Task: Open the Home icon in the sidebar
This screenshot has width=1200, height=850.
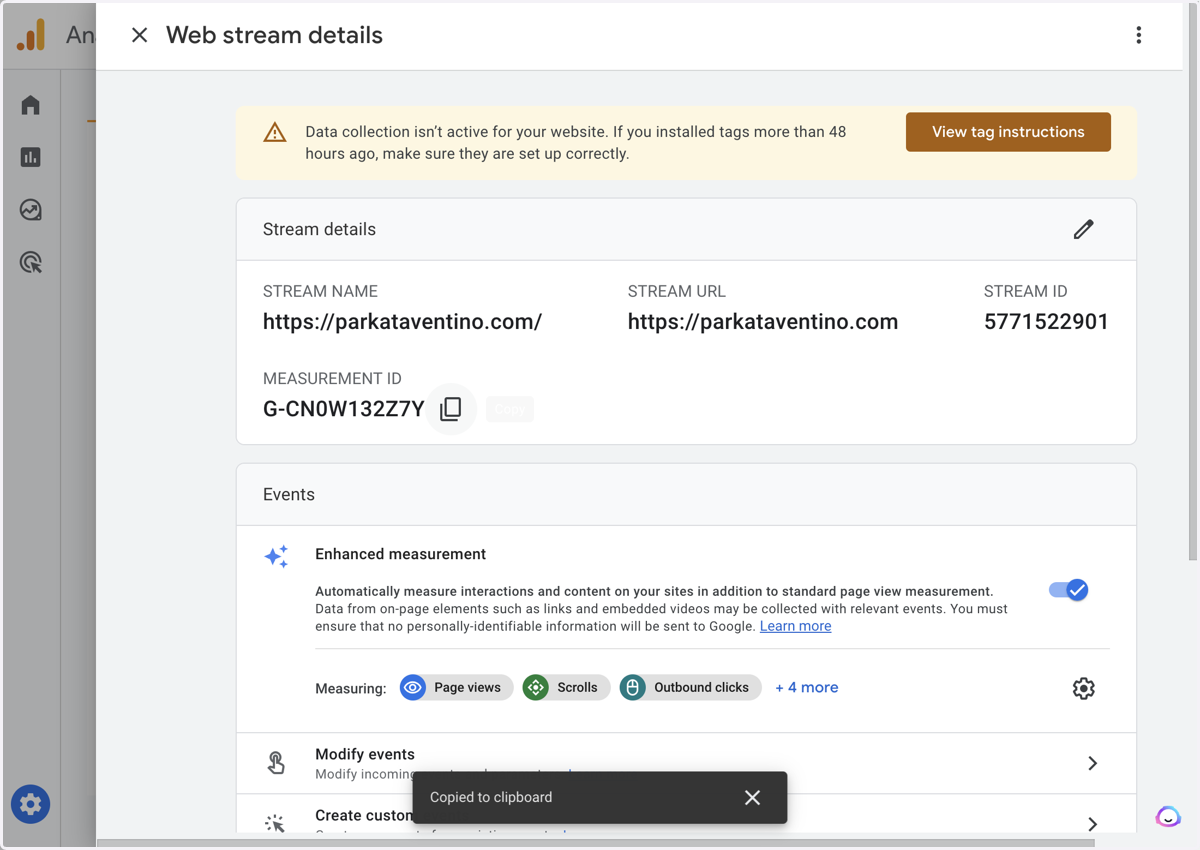Action: click(x=31, y=105)
